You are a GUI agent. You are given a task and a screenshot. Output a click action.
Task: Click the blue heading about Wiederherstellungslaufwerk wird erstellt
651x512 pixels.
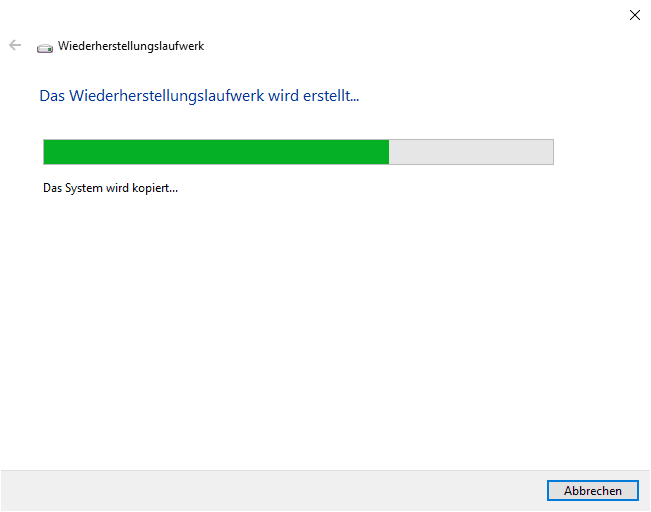coord(199,96)
